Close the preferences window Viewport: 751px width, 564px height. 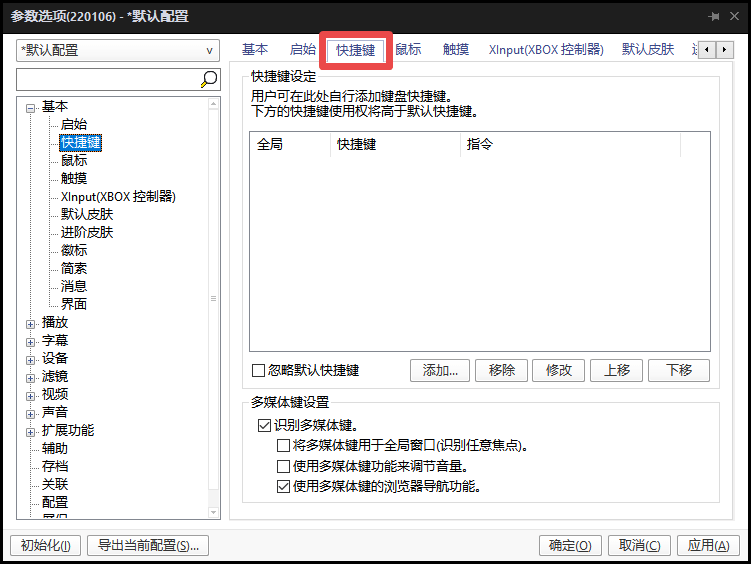(734, 16)
